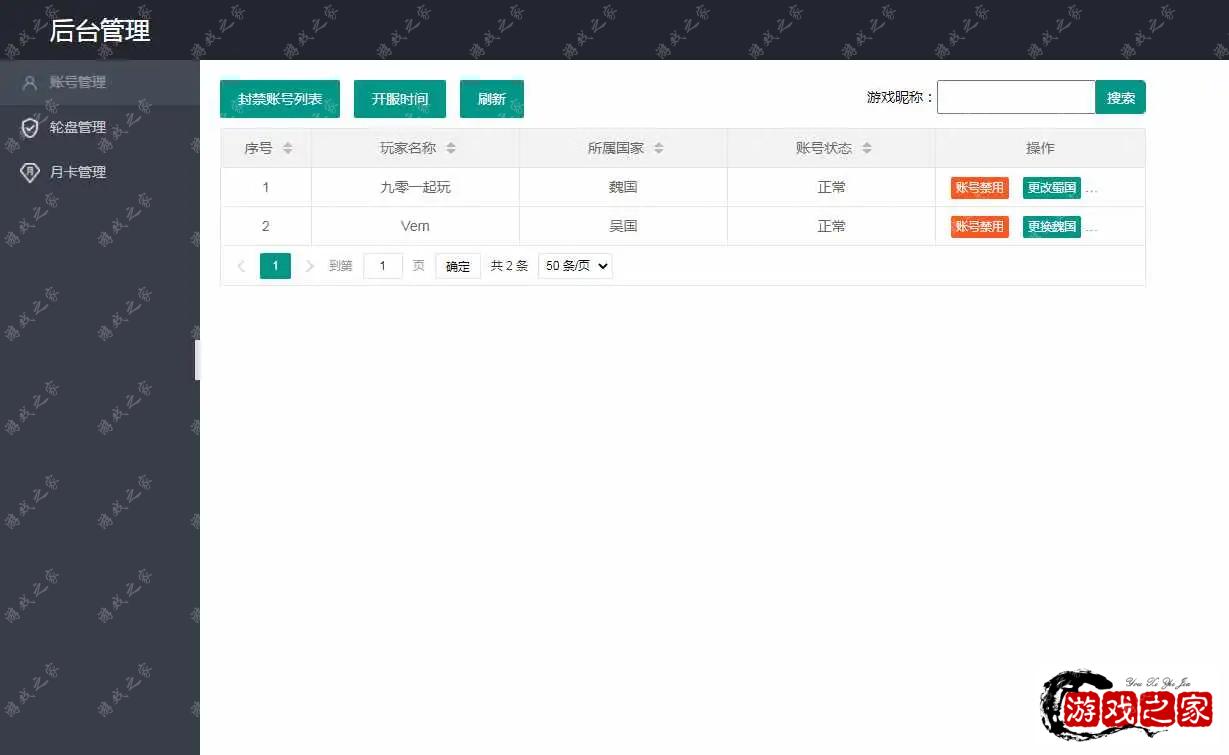Click player name Vem
Viewport: 1229px width, 755px height.
point(415,226)
